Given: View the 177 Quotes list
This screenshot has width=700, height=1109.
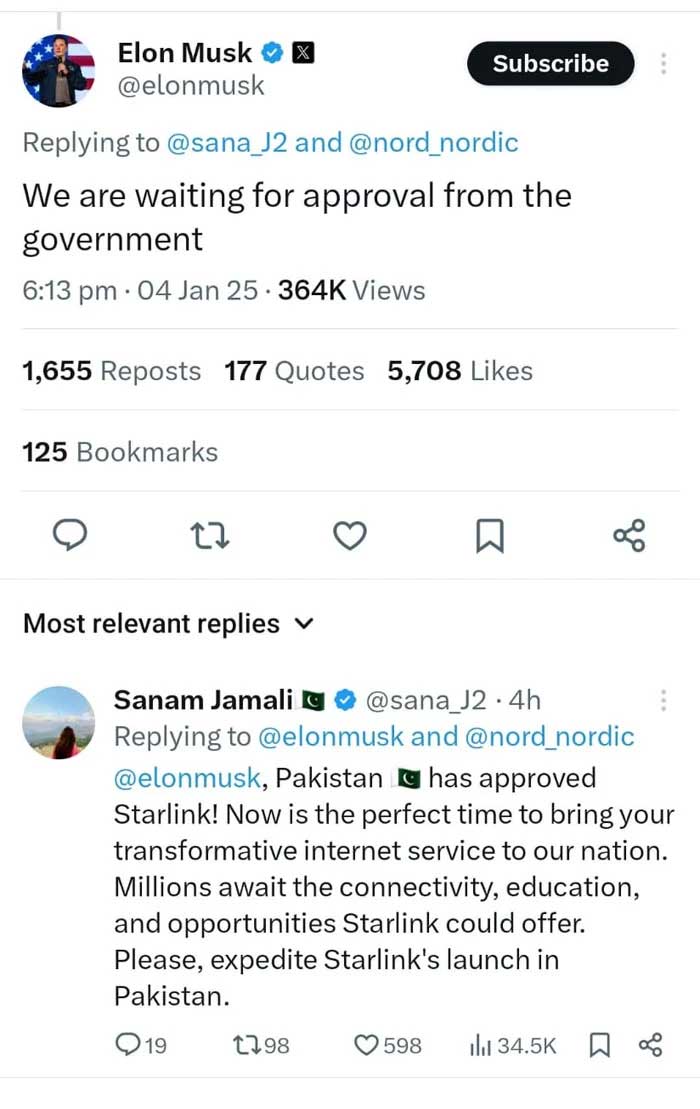Looking at the screenshot, I should tap(294, 371).
